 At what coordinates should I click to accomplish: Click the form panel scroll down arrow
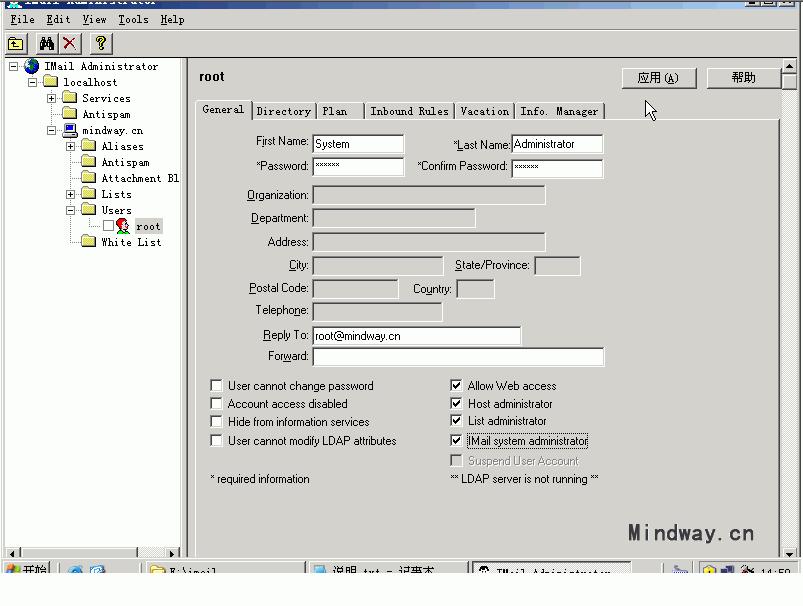(x=789, y=554)
